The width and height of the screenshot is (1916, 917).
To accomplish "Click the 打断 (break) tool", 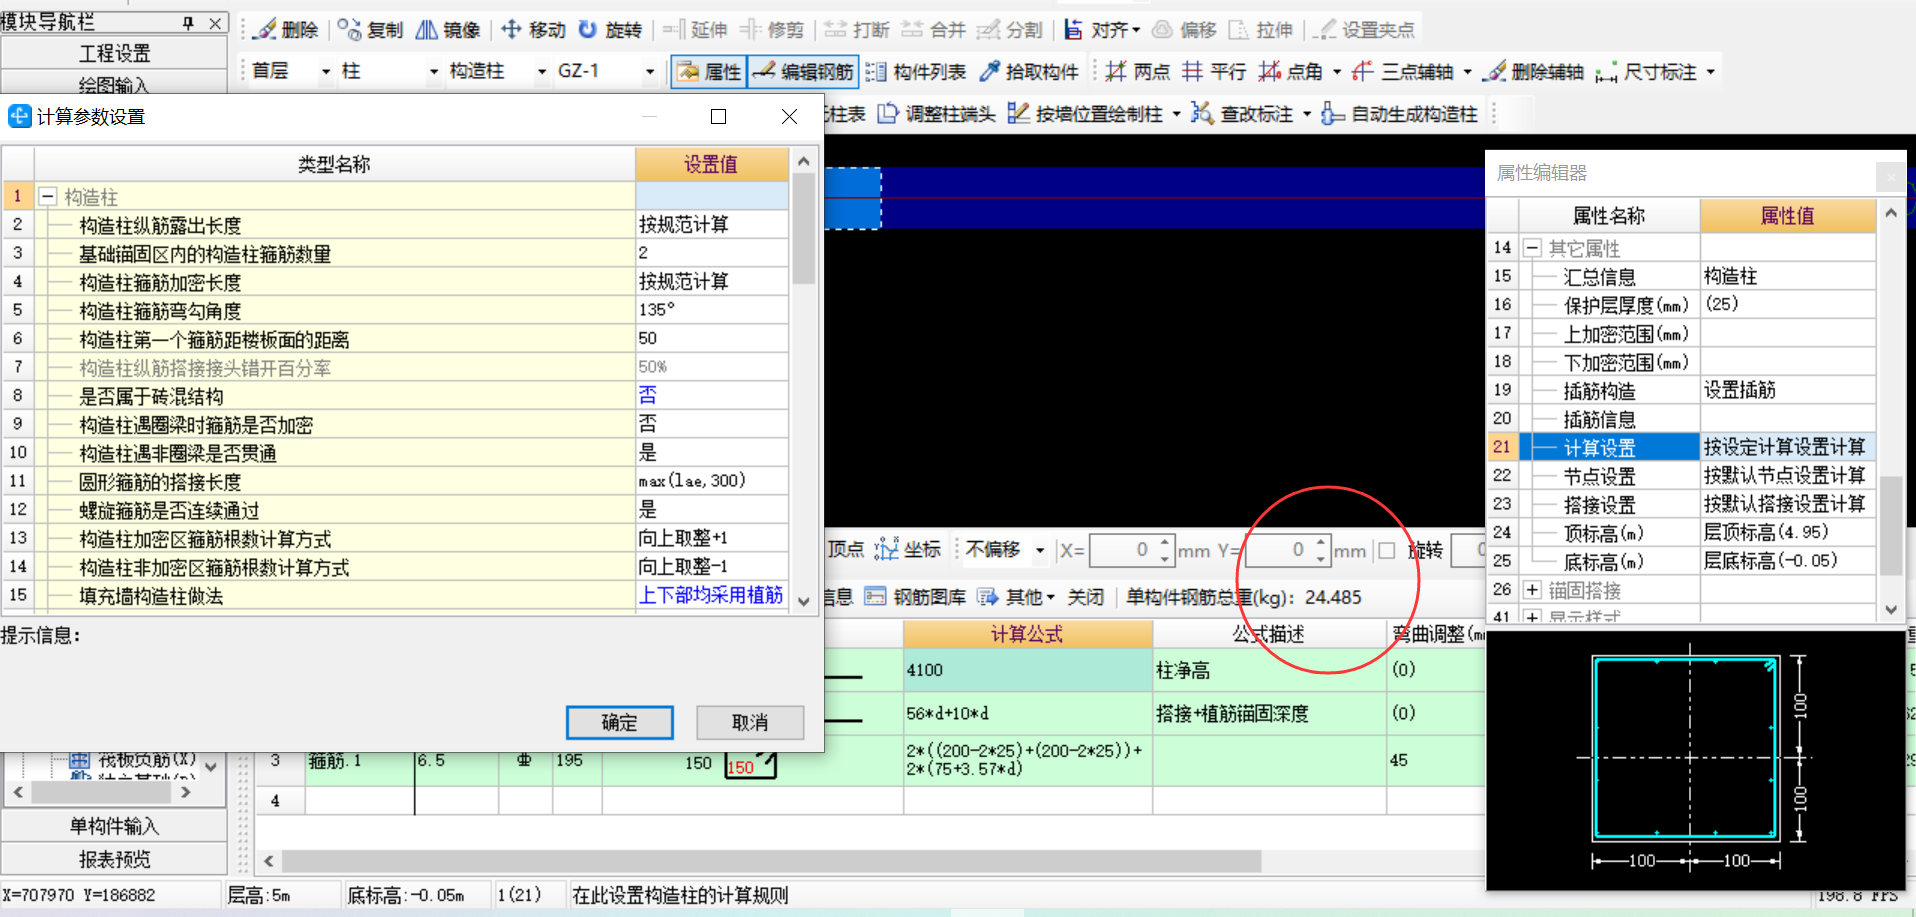I will 857,30.
